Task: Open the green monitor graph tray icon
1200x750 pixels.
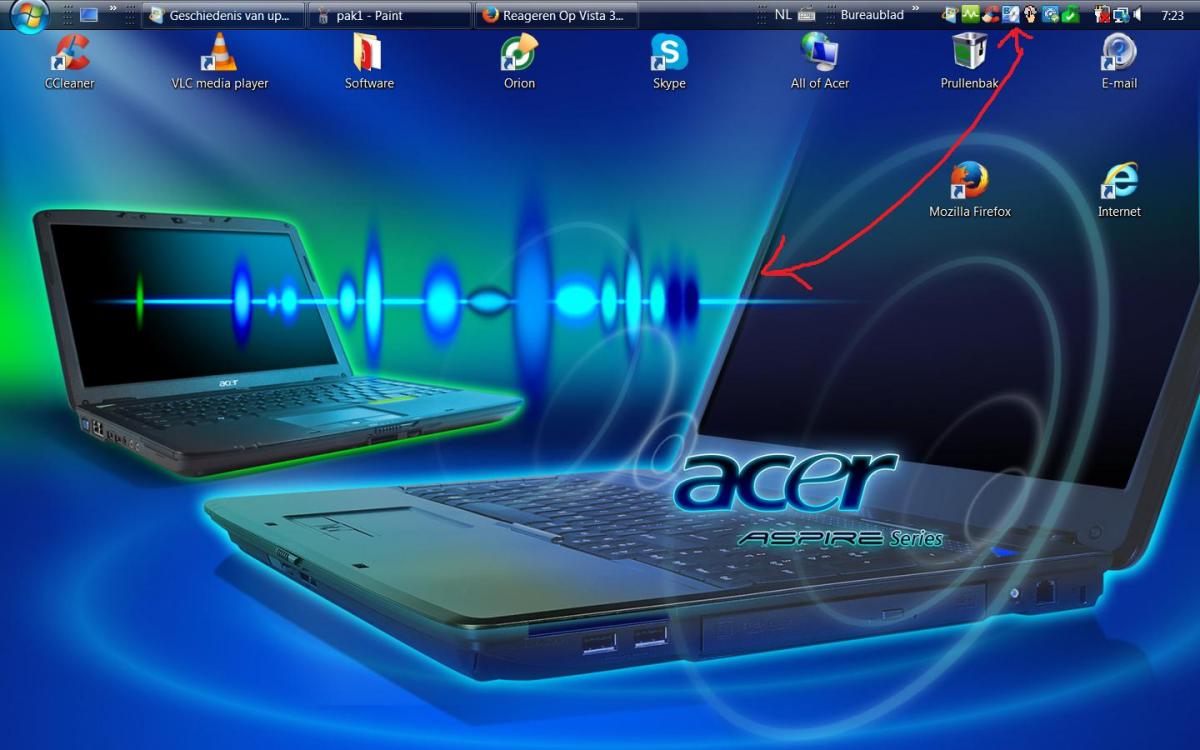Action: pos(970,15)
